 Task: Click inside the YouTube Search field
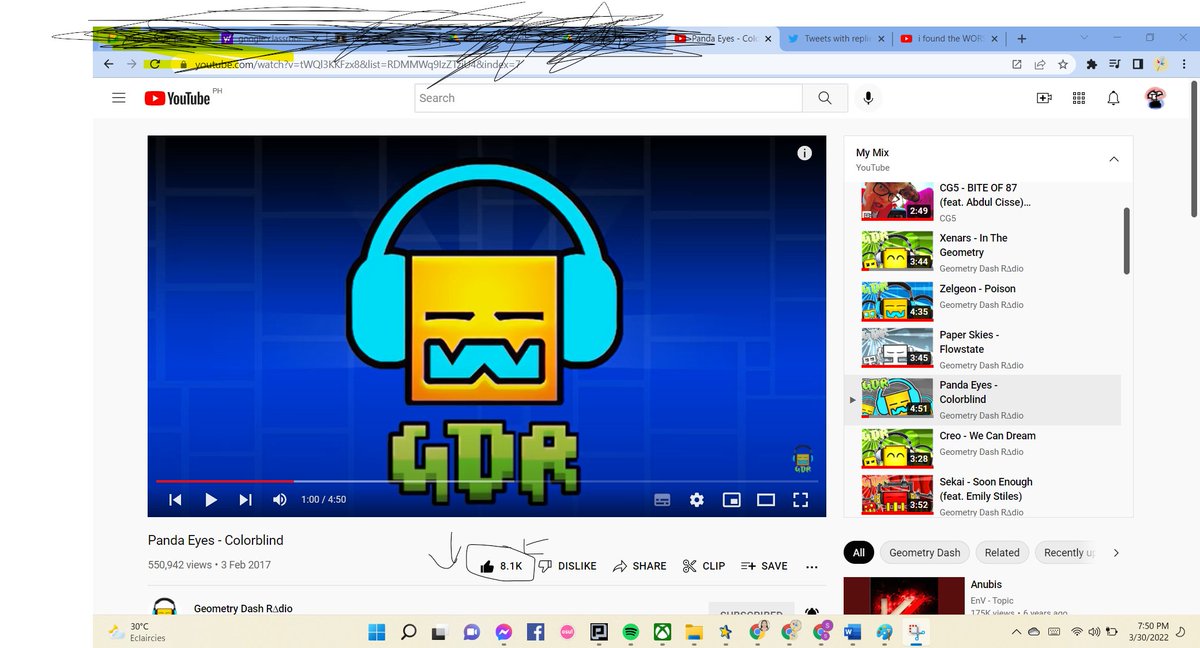[x=609, y=98]
